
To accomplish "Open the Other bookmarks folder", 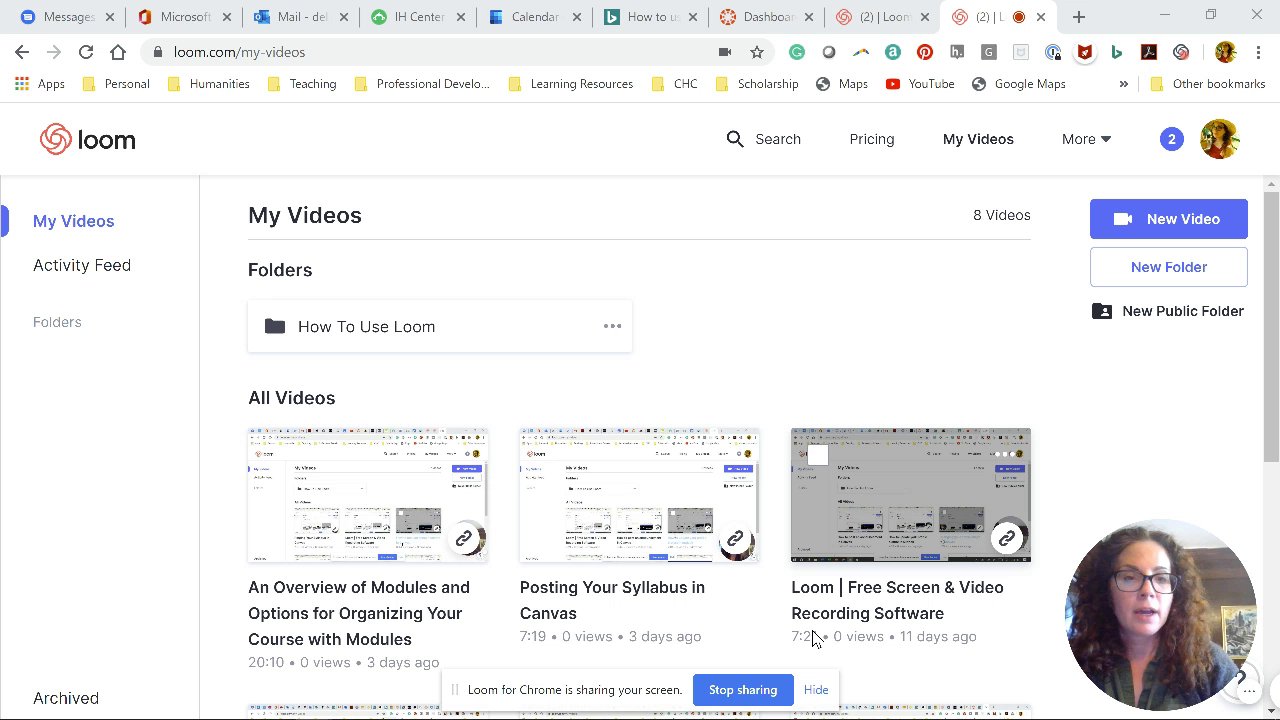I will [x=1208, y=84].
